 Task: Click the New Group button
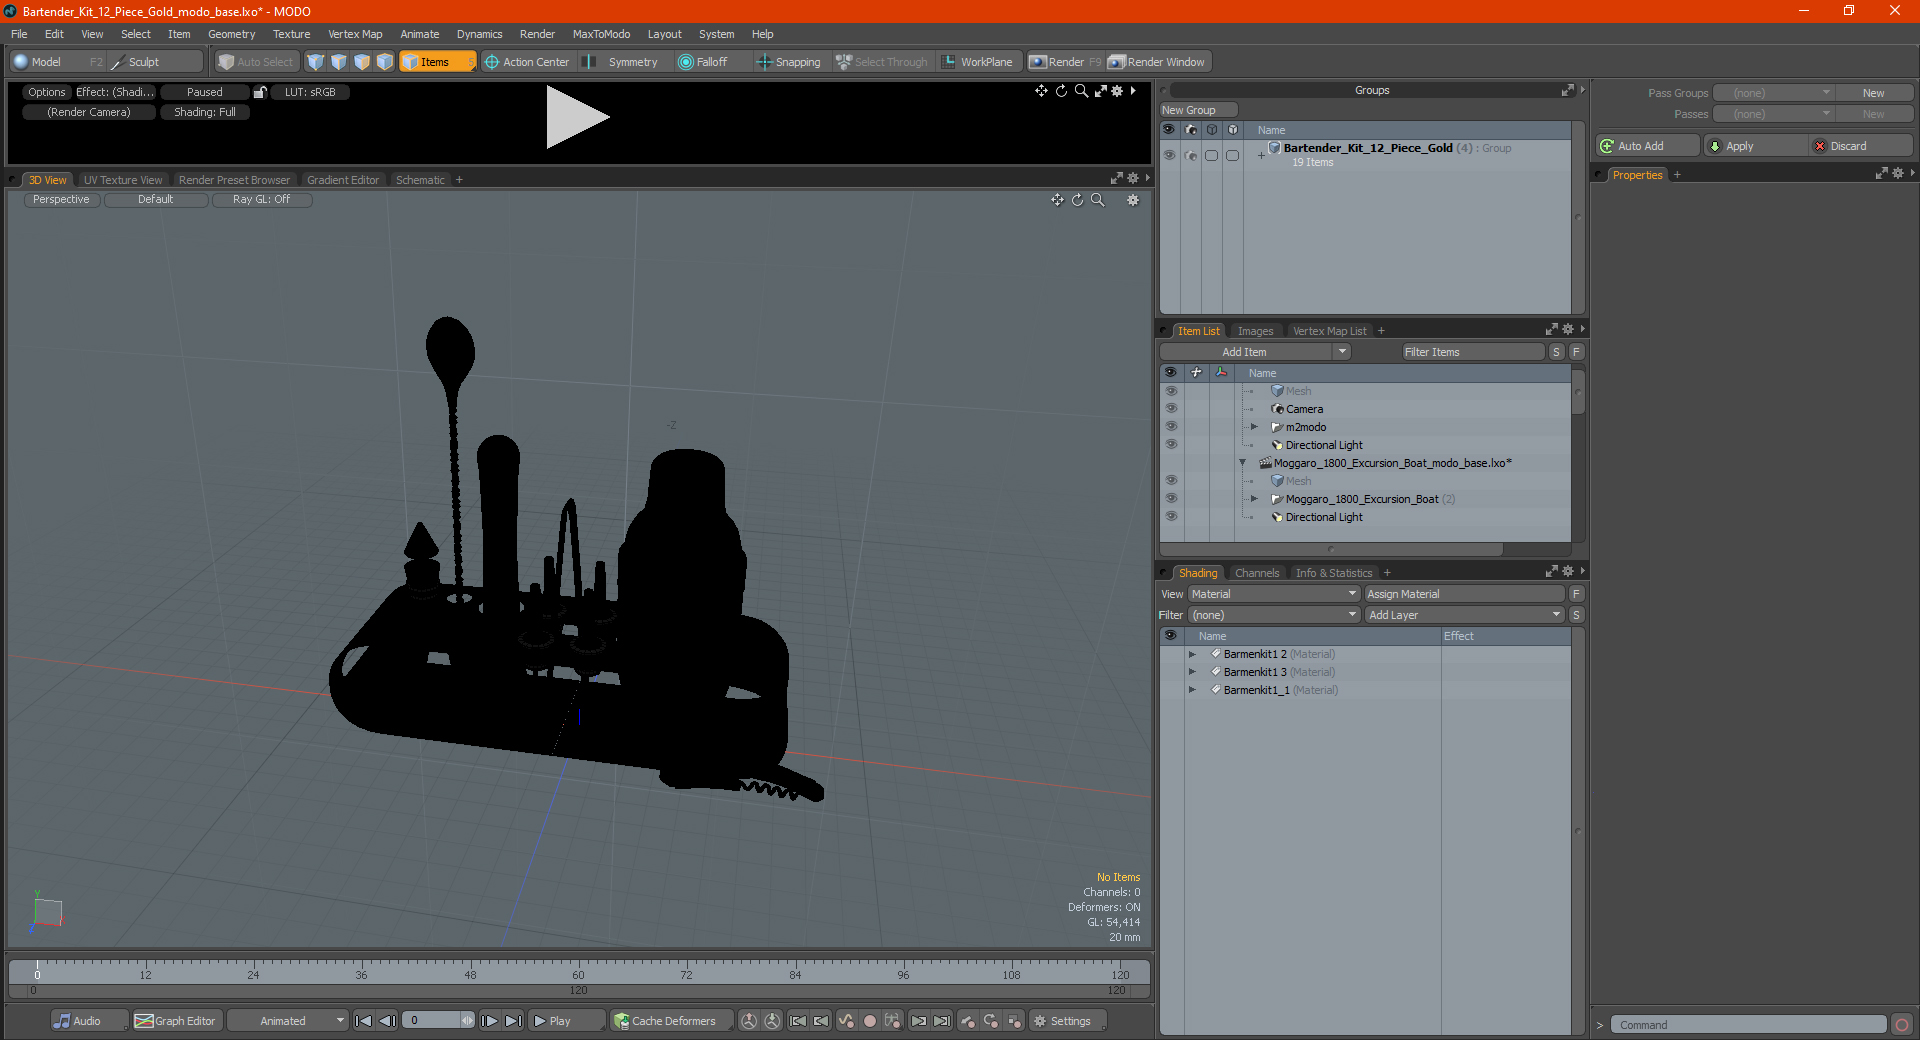click(1198, 110)
